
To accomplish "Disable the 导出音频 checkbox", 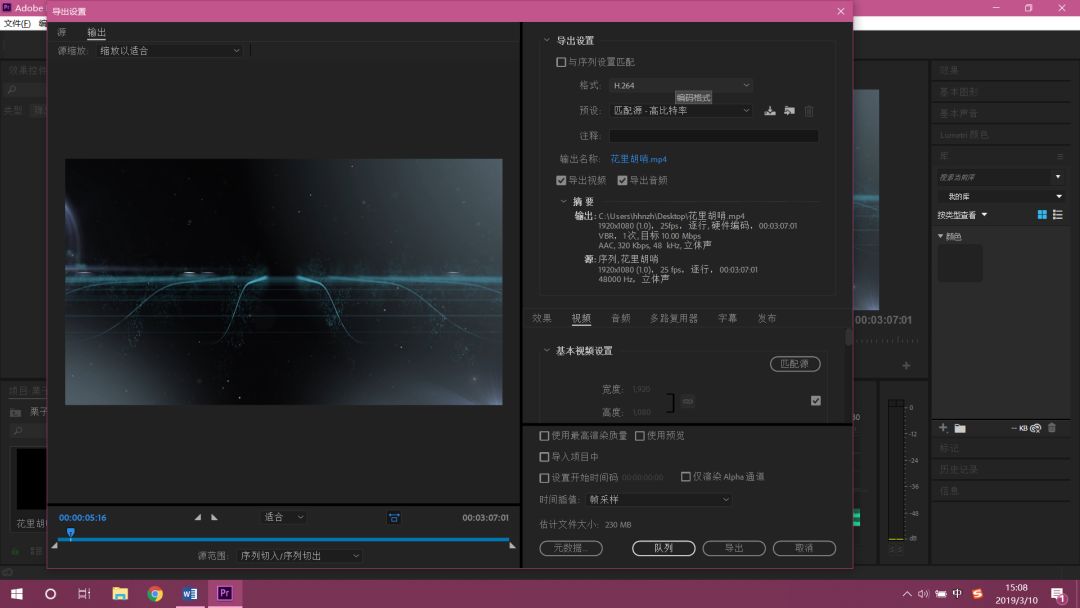I will 624,180.
